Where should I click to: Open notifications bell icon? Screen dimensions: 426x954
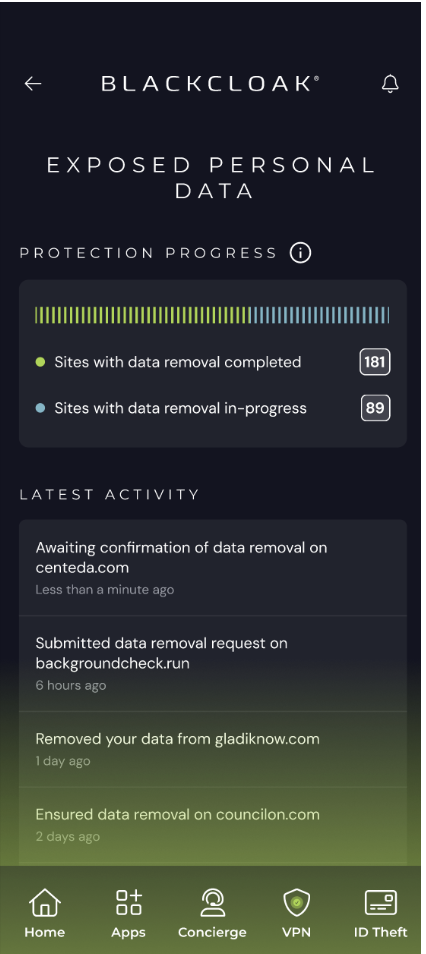[390, 84]
